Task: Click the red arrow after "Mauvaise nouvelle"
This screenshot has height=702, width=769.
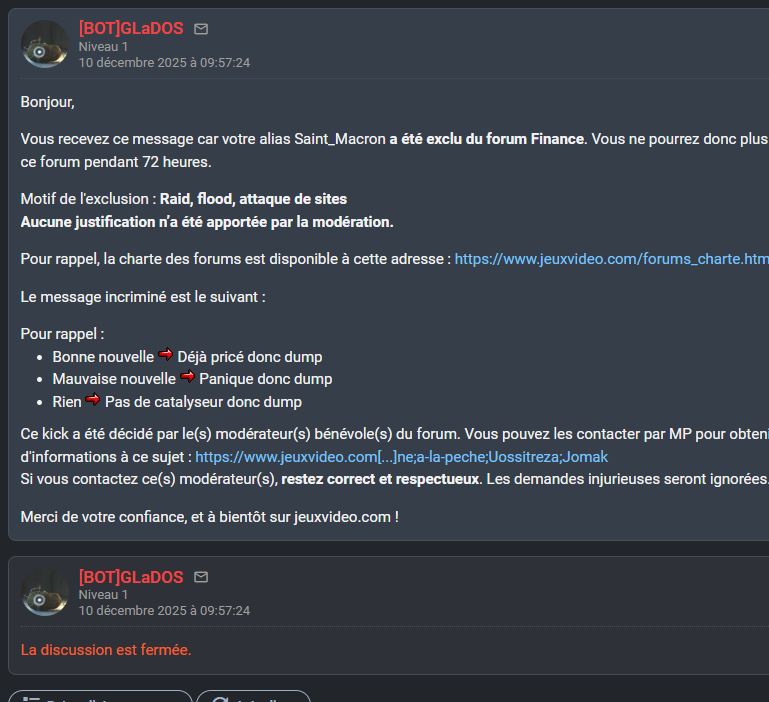Action: click(188, 379)
